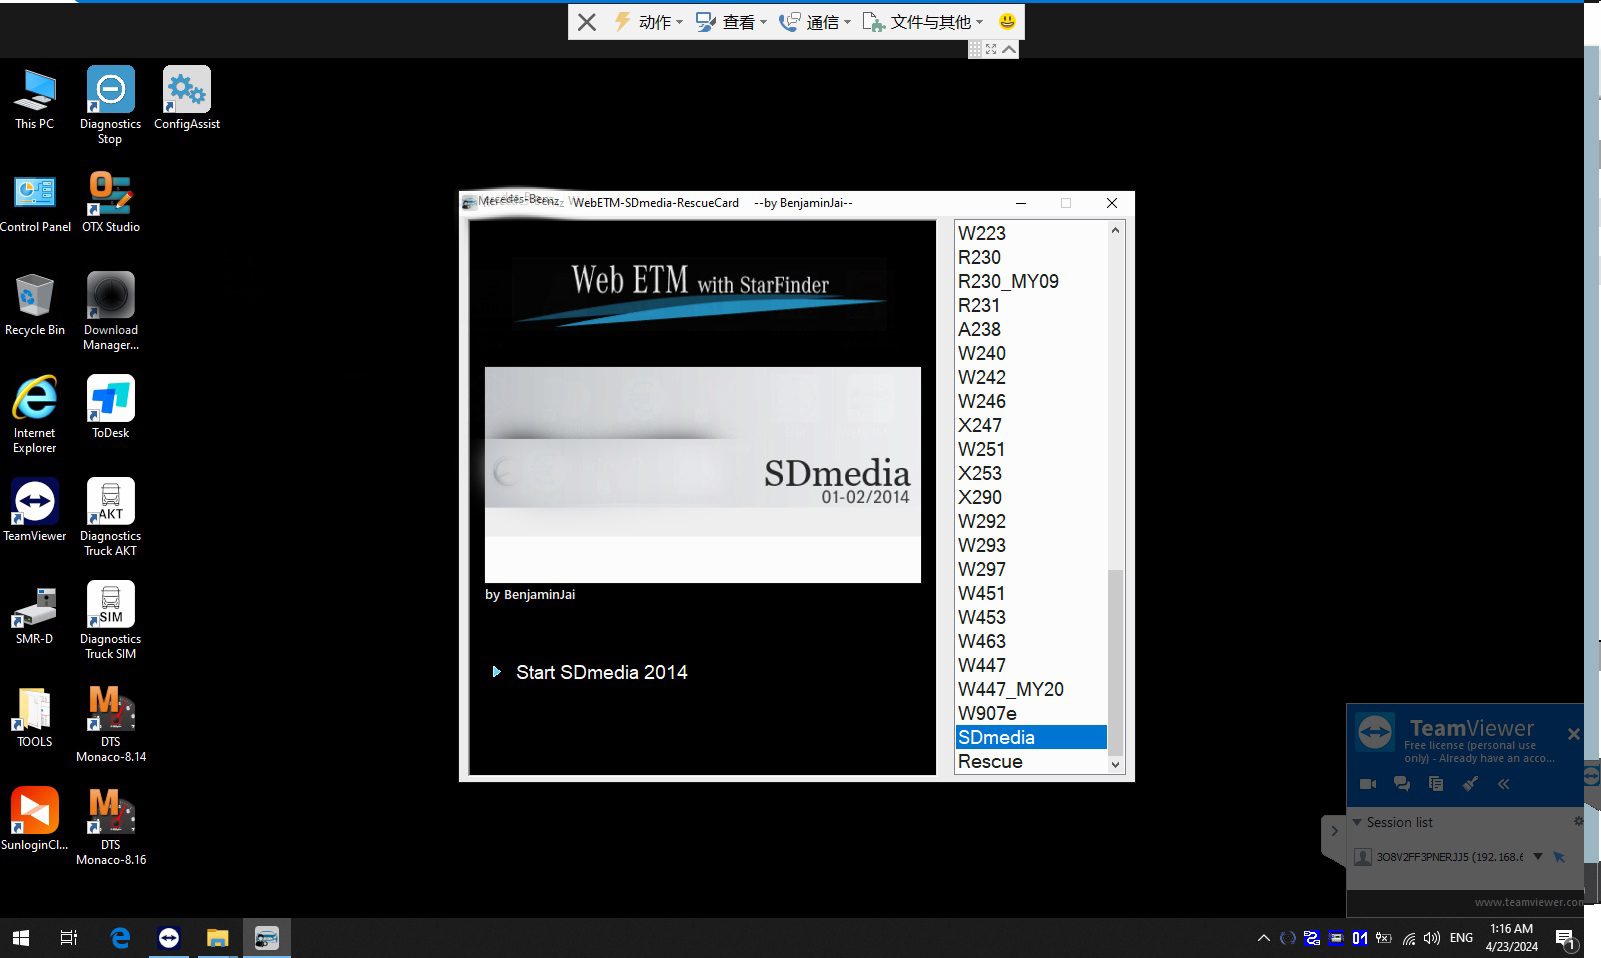
Task: Choose R230_MY09 in the model list
Action: [x=1031, y=281]
